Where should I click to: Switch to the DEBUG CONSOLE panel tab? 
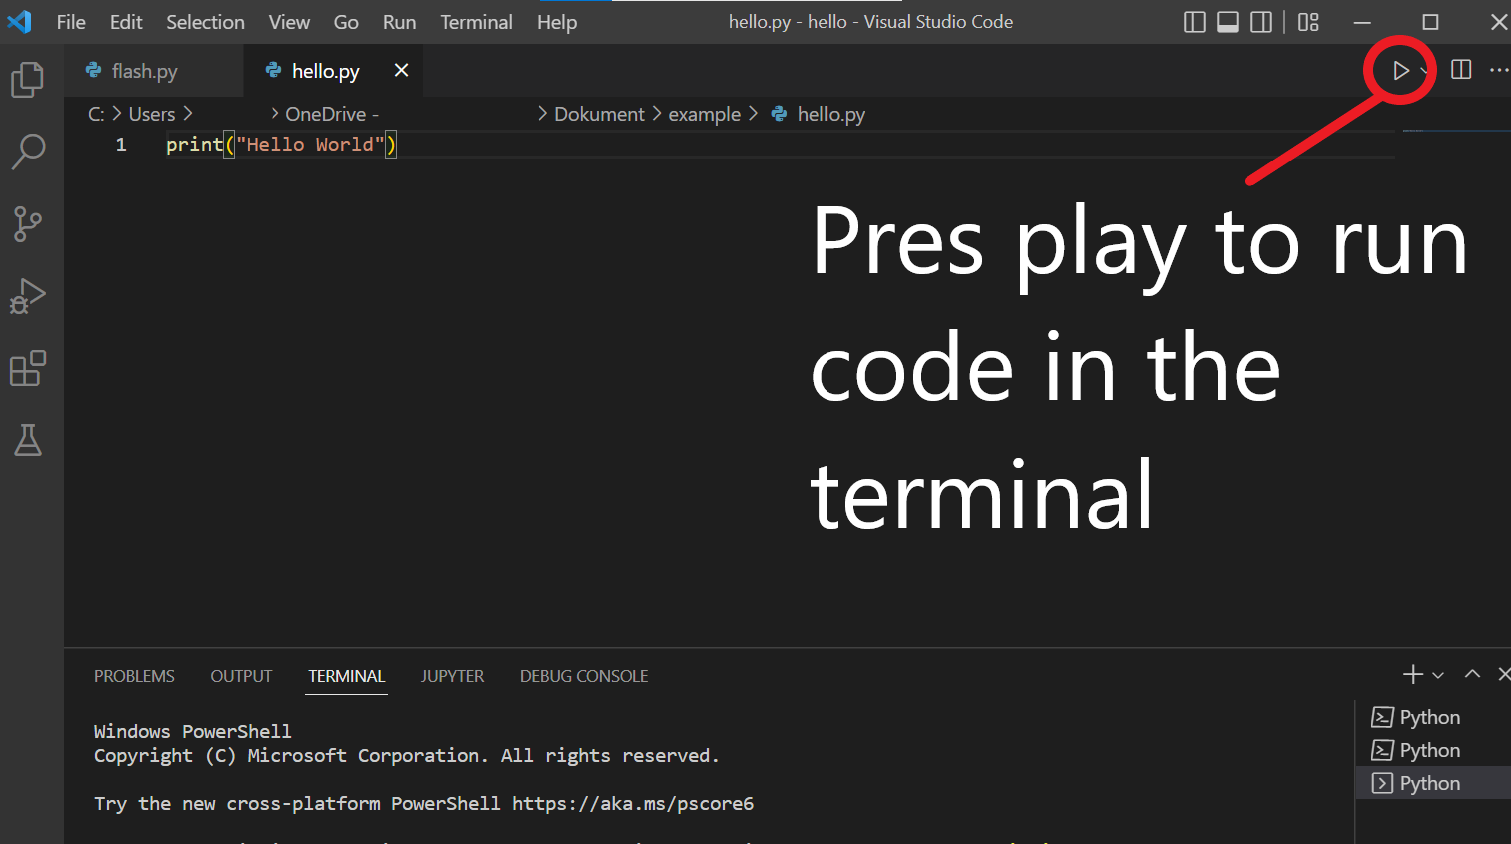[x=584, y=676]
